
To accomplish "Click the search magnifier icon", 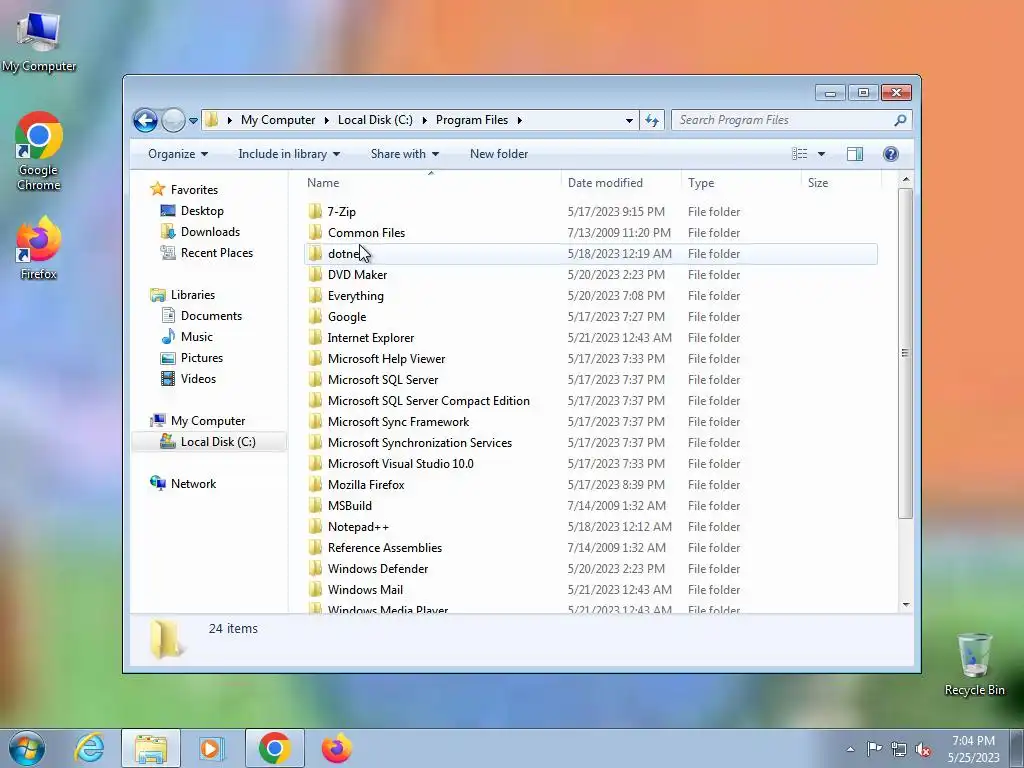I will pos(900,120).
